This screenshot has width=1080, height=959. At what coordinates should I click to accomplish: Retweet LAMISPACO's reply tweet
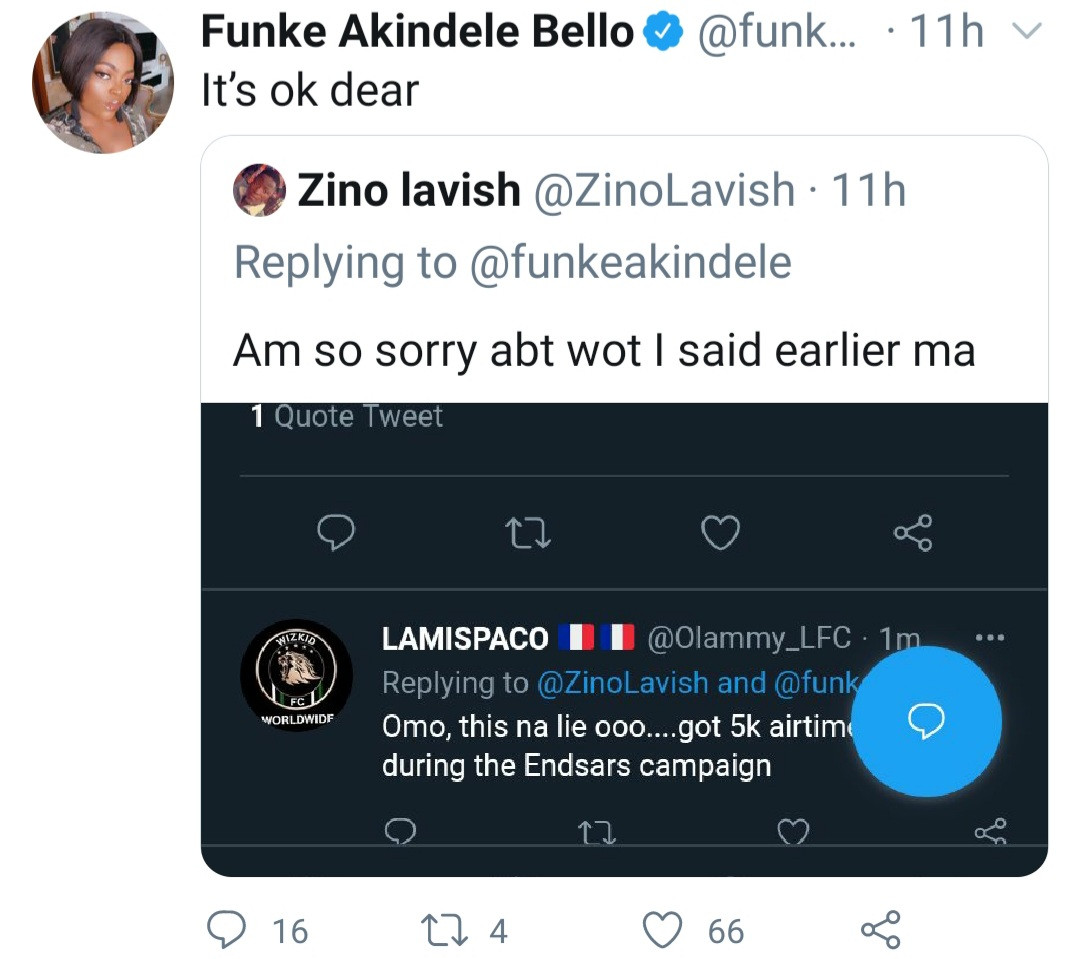[x=596, y=830]
